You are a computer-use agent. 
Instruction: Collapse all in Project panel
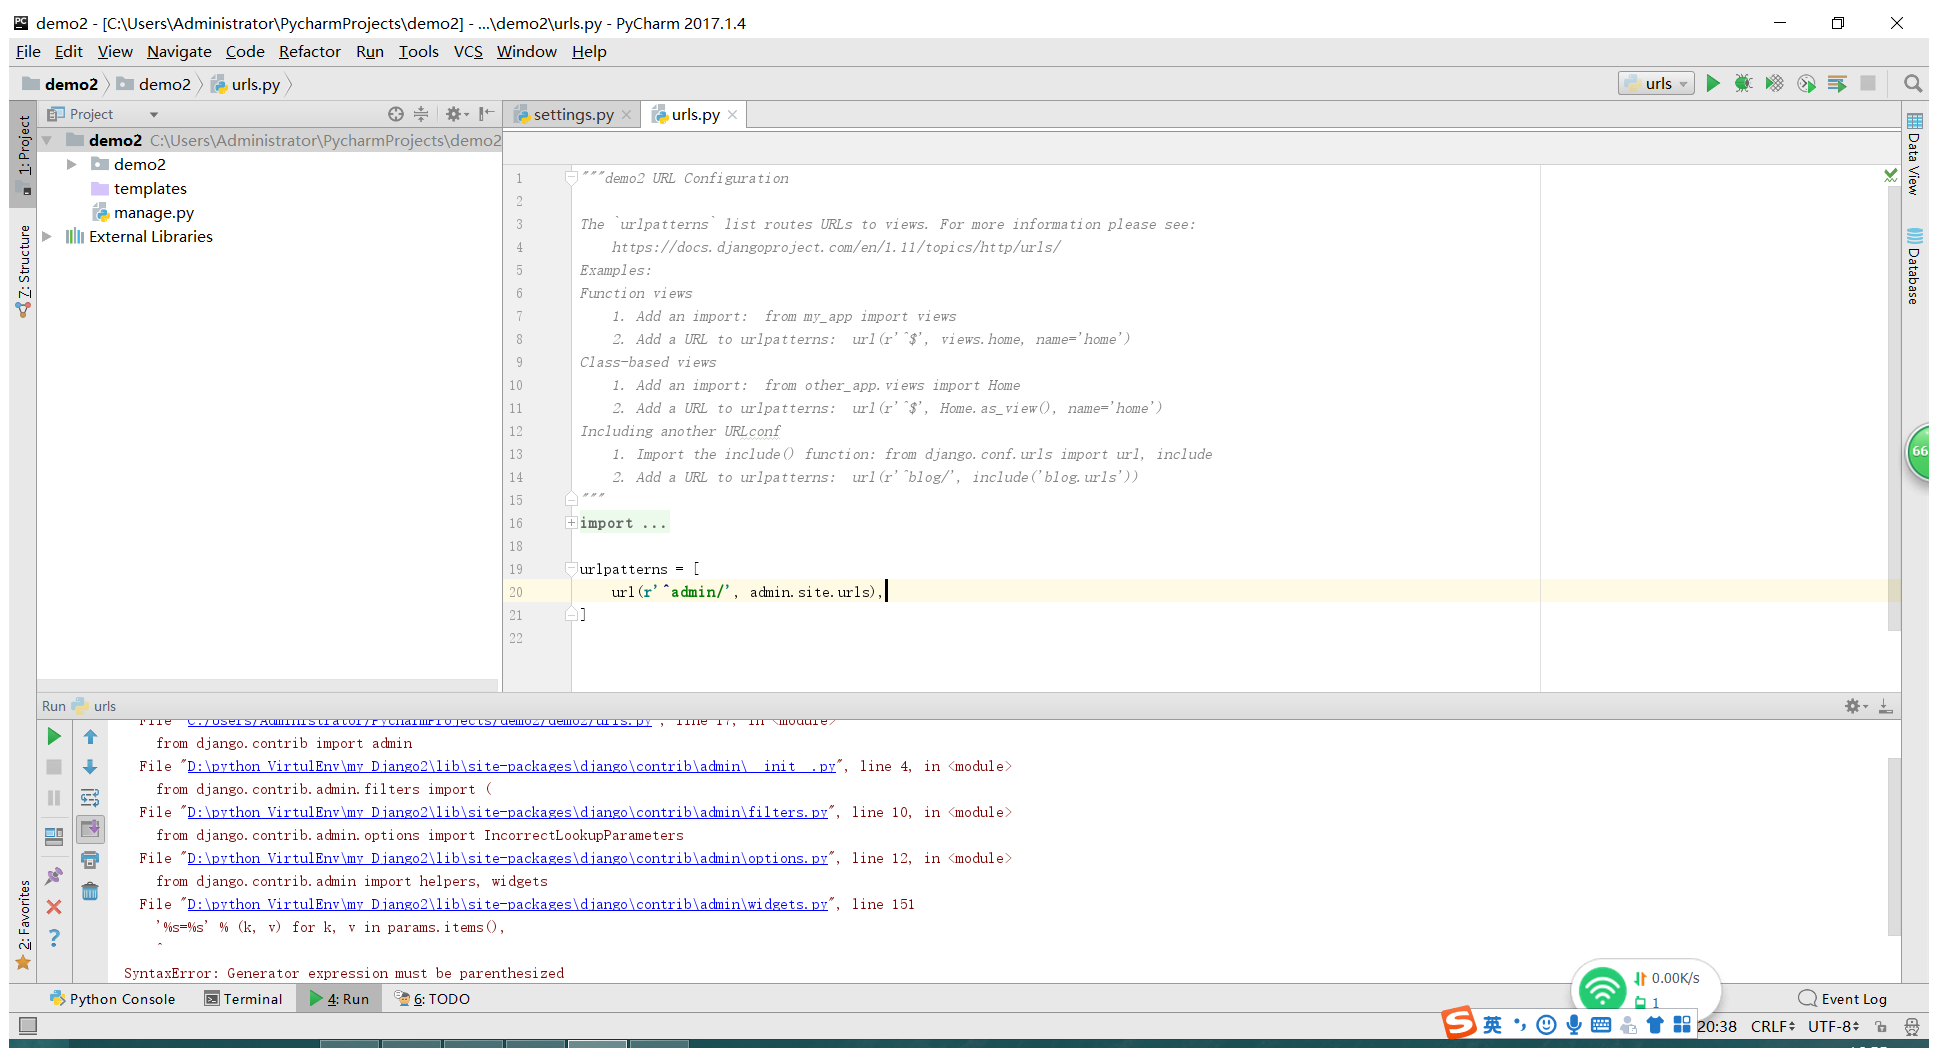pyautogui.click(x=421, y=114)
